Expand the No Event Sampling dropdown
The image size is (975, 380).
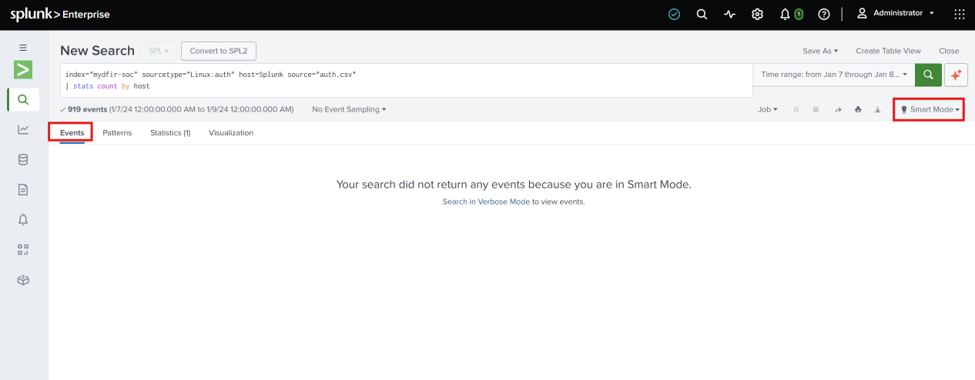[349, 109]
